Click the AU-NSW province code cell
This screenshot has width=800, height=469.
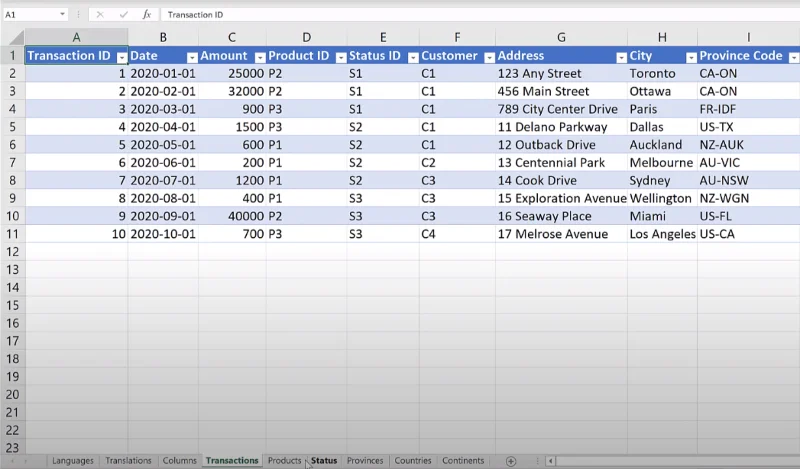[748, 181]
